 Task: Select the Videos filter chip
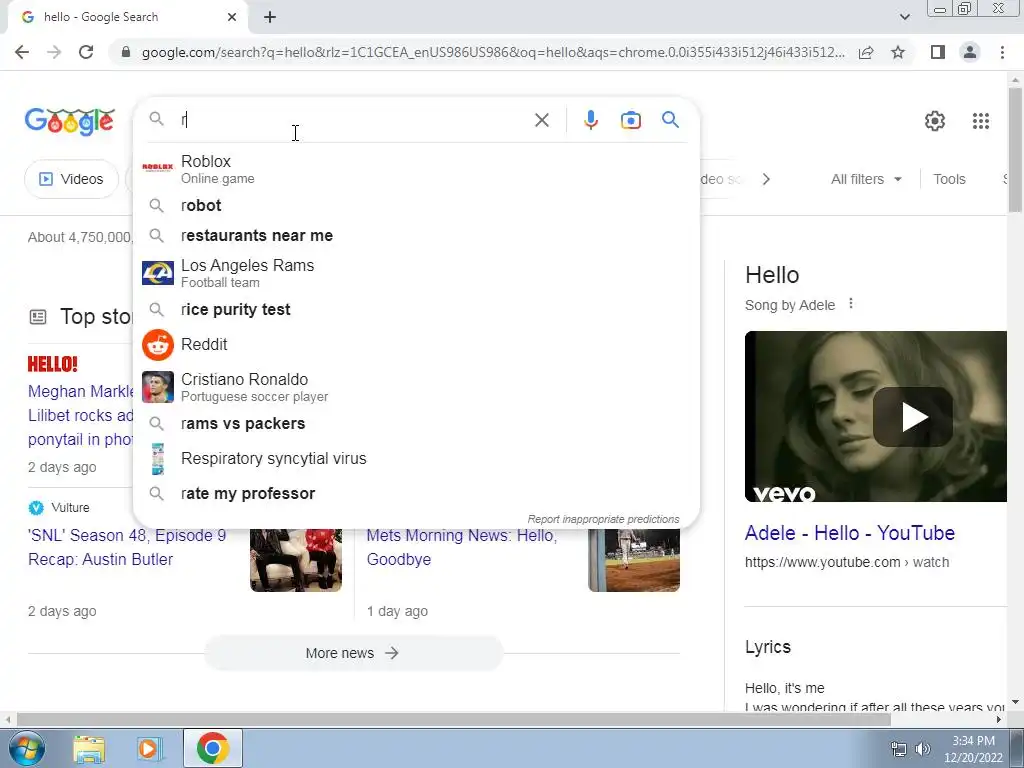71,179
